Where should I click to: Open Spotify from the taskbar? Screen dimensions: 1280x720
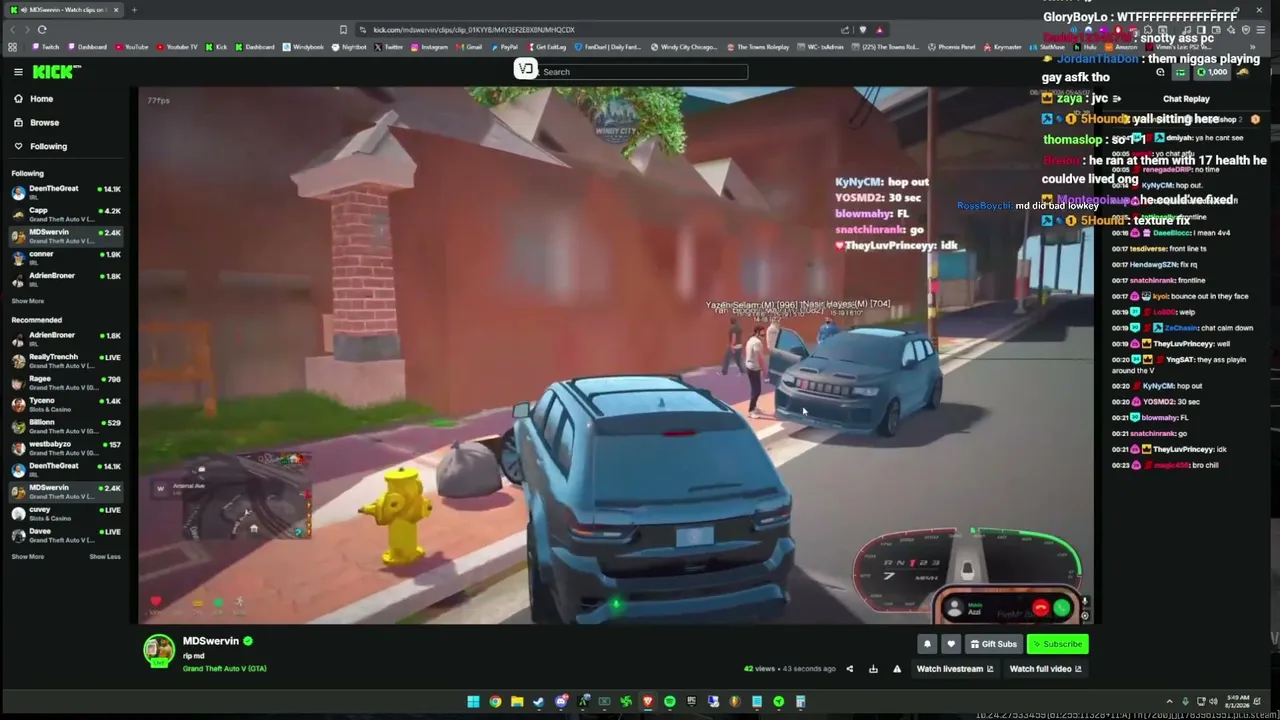(670, 702)
